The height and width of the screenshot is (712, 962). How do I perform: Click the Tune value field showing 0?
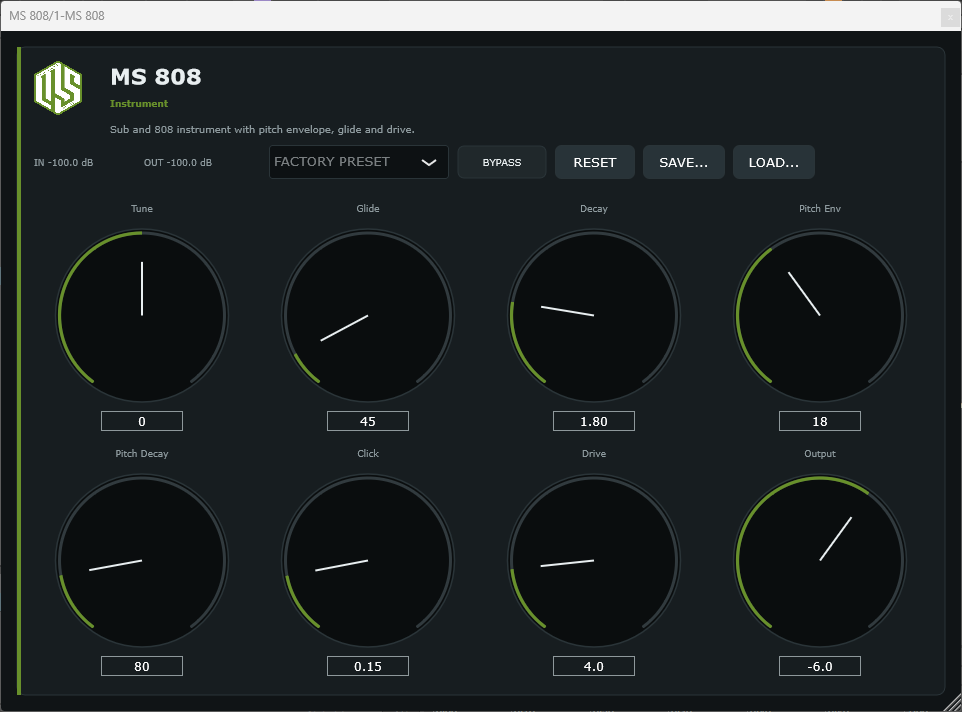click(x=142, y=421)
